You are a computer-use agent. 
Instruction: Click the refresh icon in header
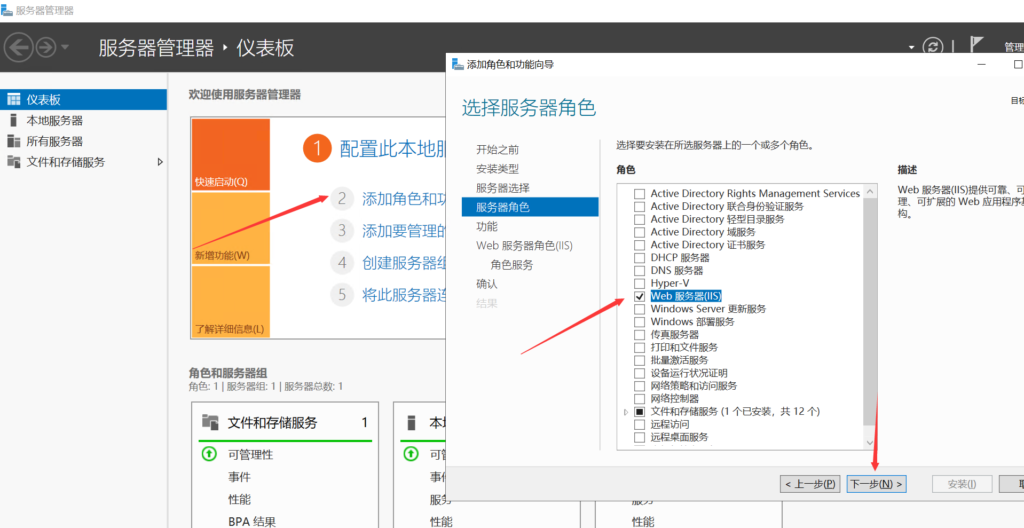click(933, 47)
